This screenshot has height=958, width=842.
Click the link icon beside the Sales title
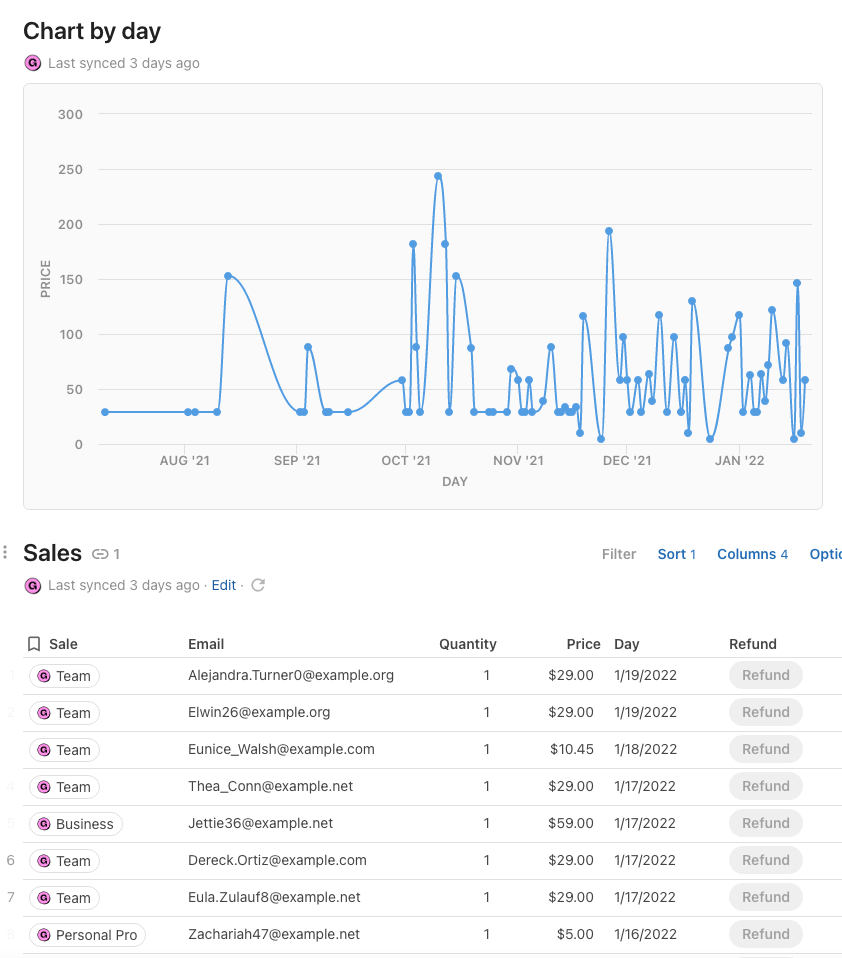point(100,554)
